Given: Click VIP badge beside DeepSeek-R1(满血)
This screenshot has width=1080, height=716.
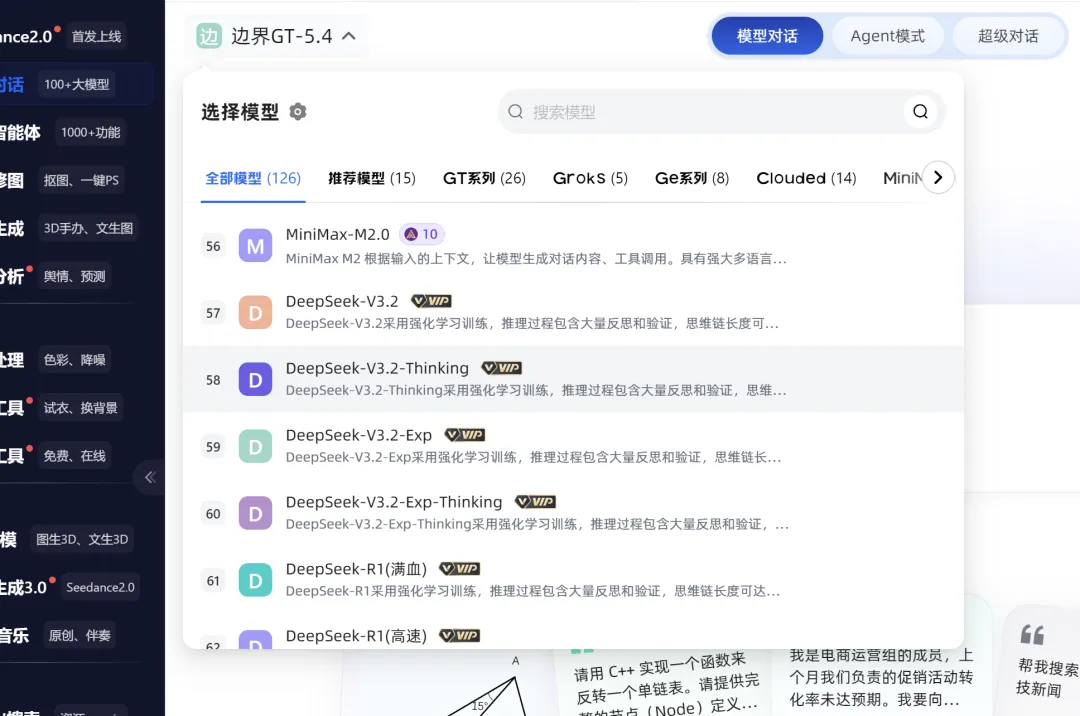Looking at the screenshot, I should [x=459, y=569].
